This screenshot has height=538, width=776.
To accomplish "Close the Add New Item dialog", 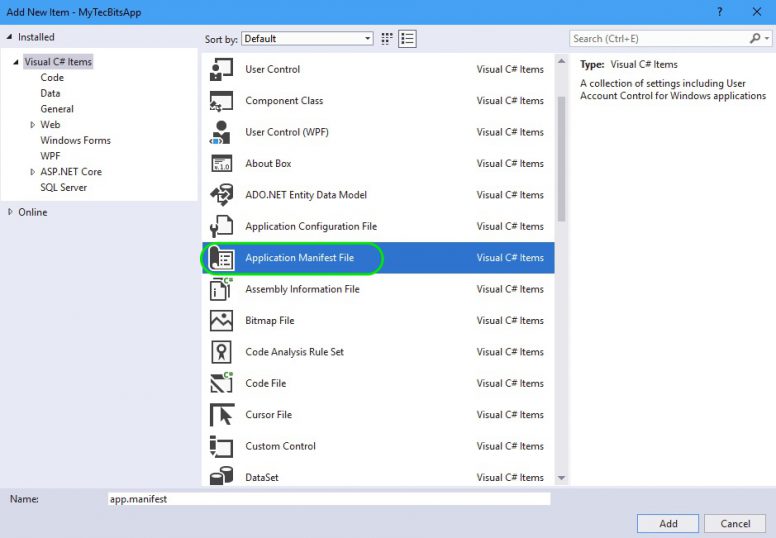I will [x=757, y=12].
